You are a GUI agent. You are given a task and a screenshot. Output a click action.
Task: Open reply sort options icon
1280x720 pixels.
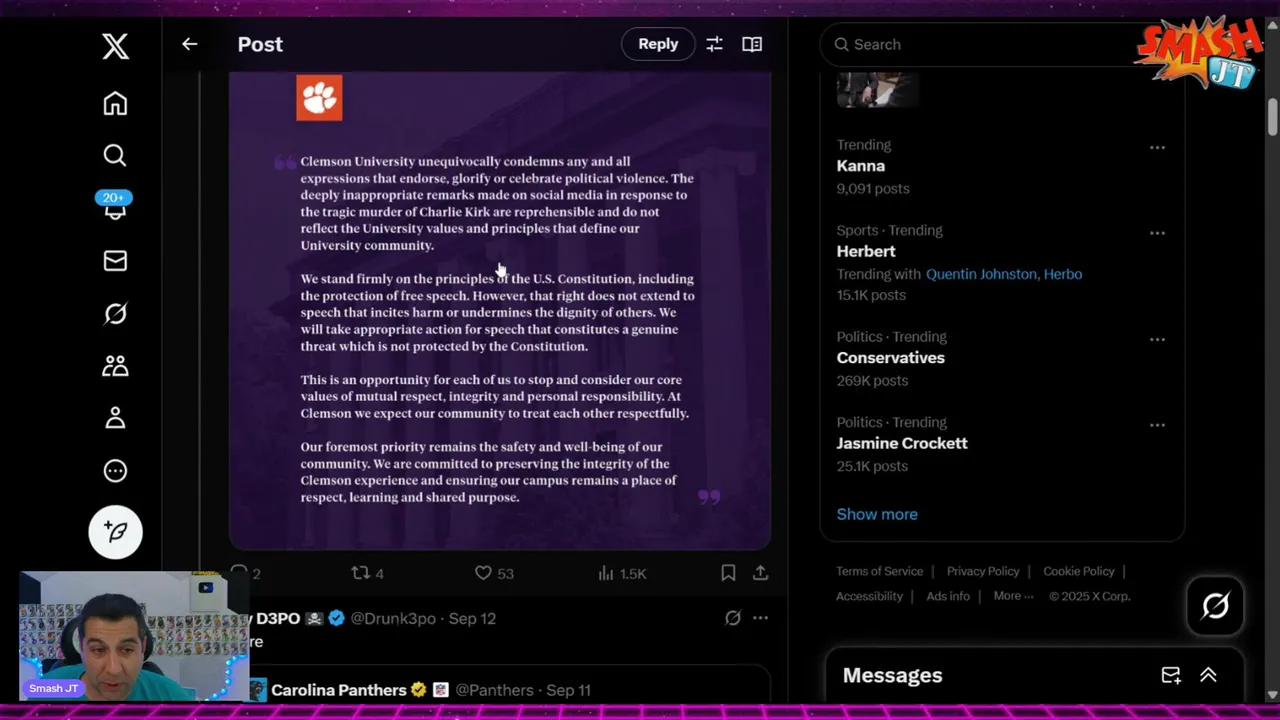(714, 44)
